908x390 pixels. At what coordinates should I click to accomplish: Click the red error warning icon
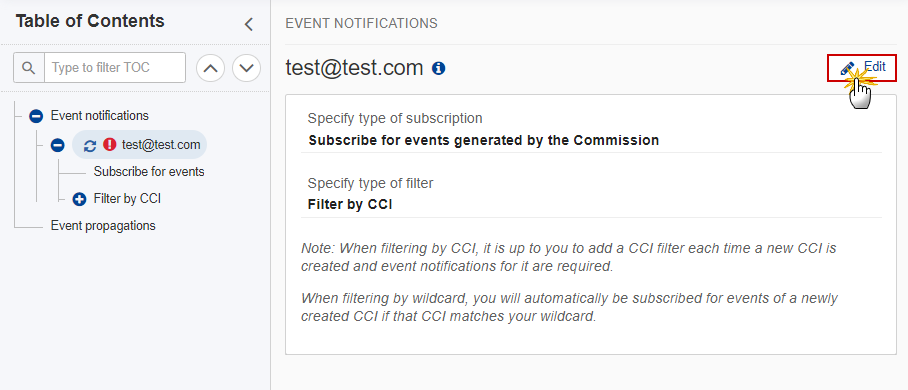109,144
